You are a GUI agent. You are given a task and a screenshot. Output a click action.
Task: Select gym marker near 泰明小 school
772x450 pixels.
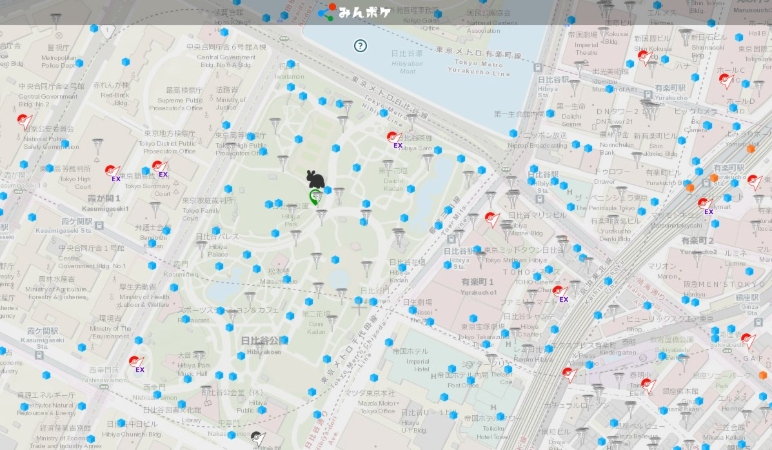[x=648, y=386]
